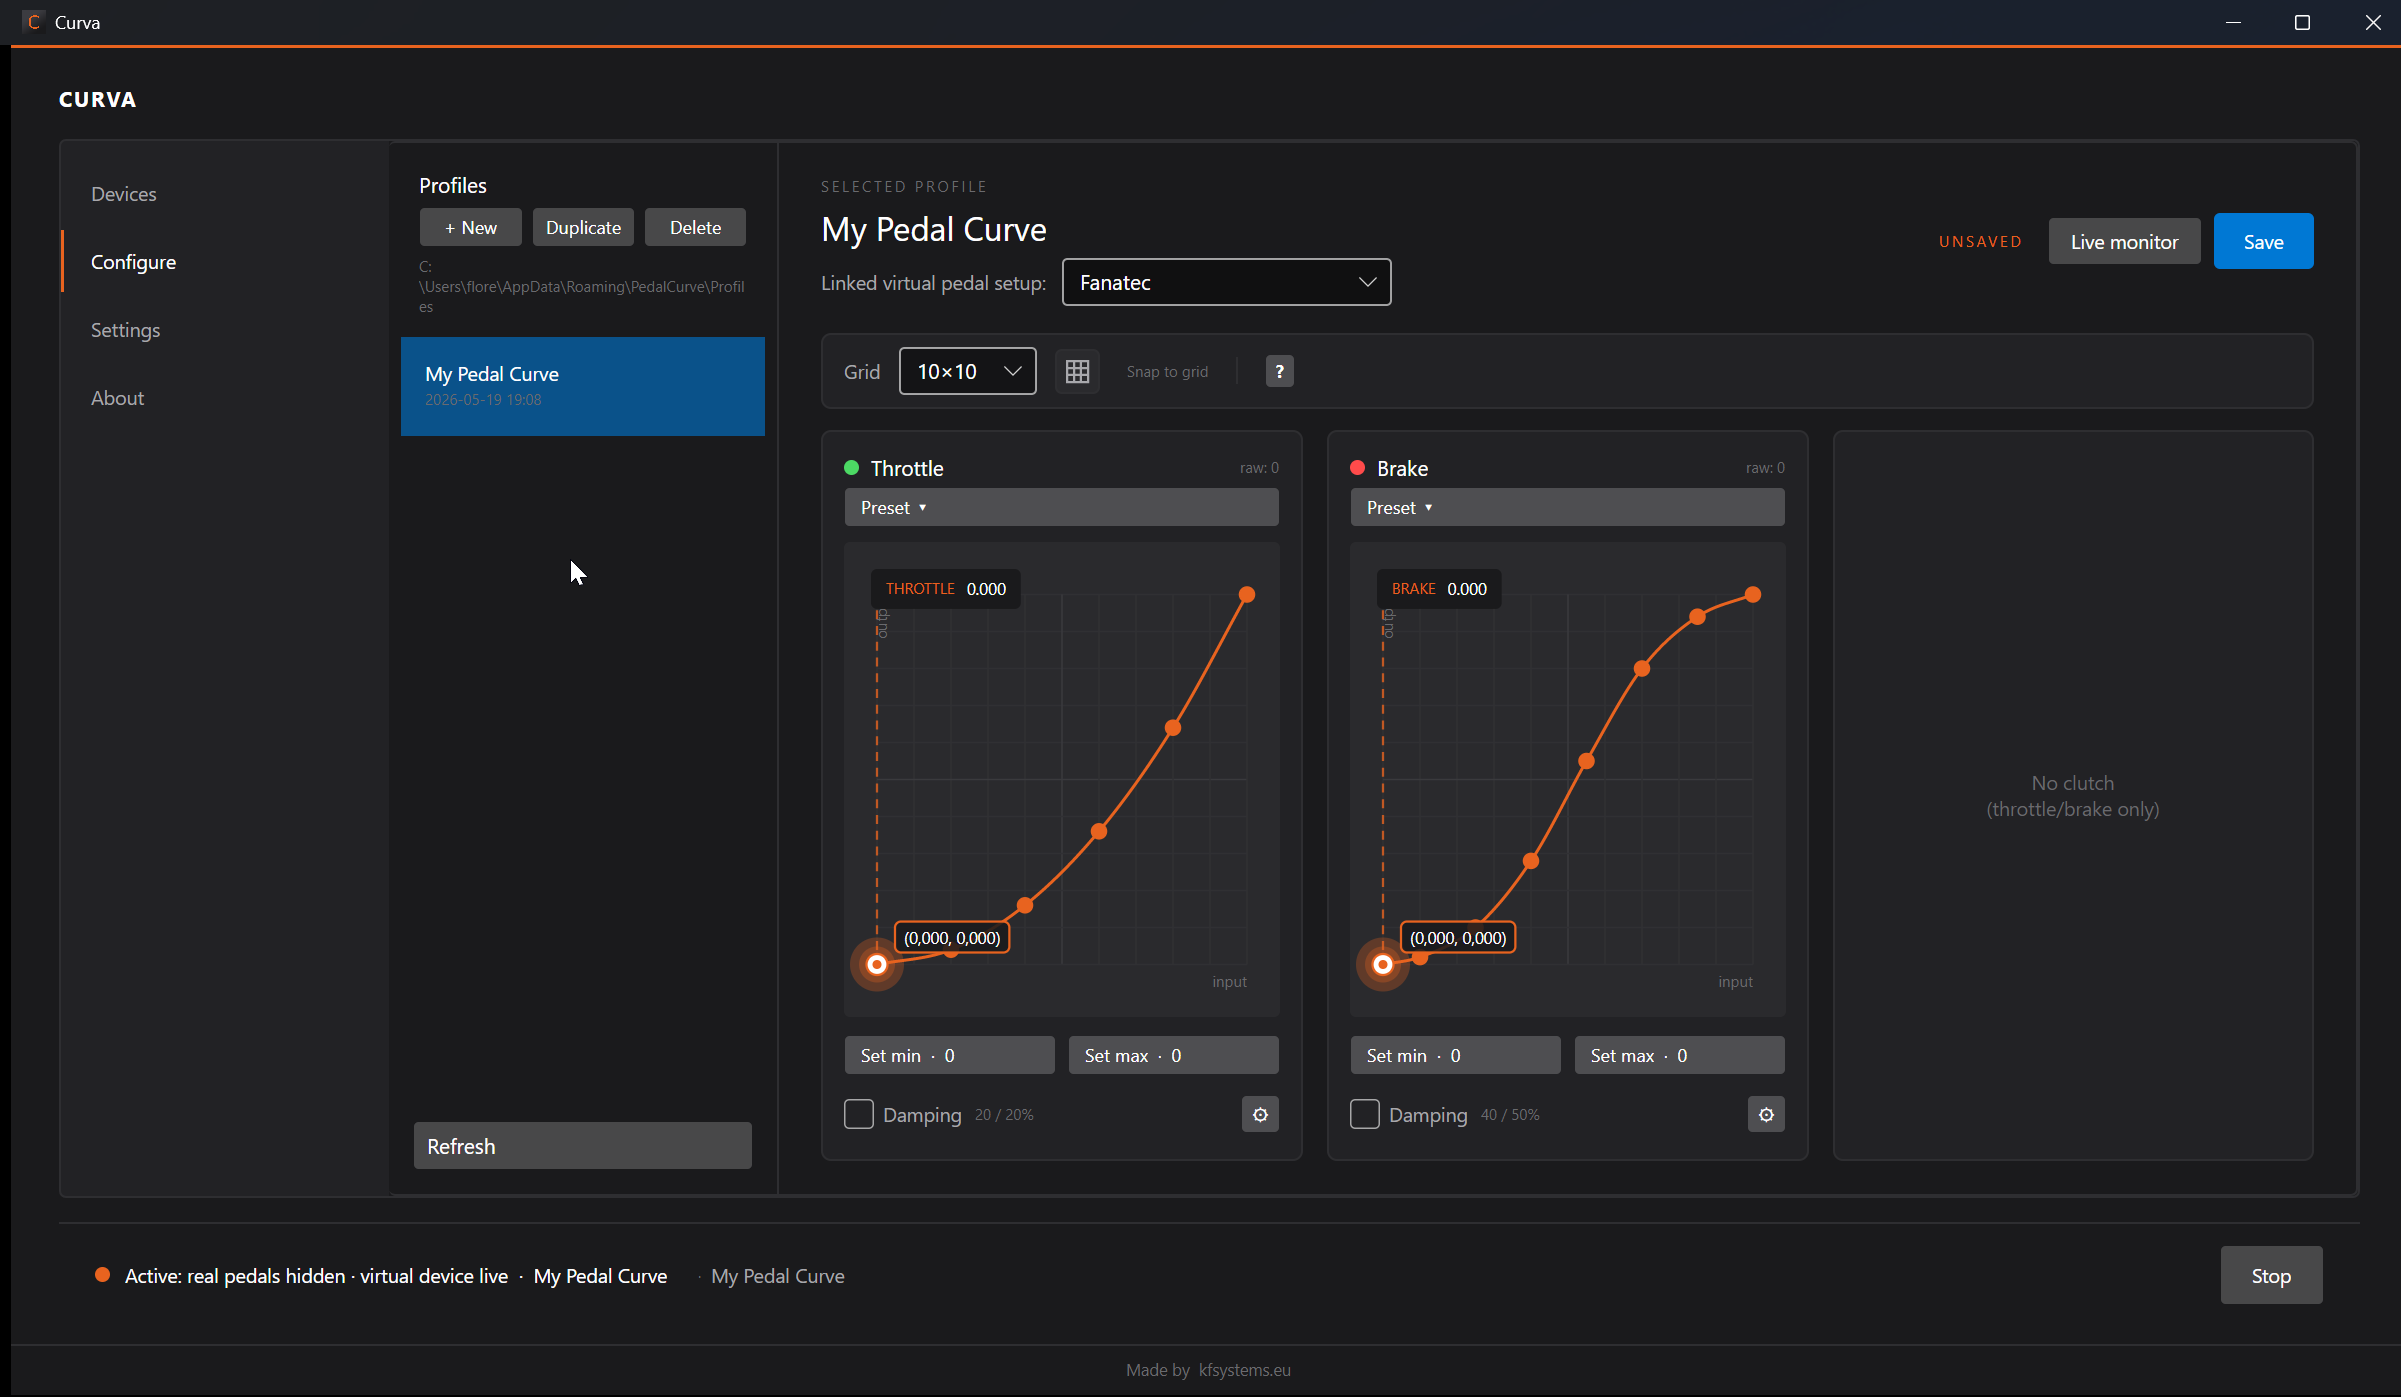Toggle Snap to grid option
Viewport: 2401px width, 1397px height.
1167,372
